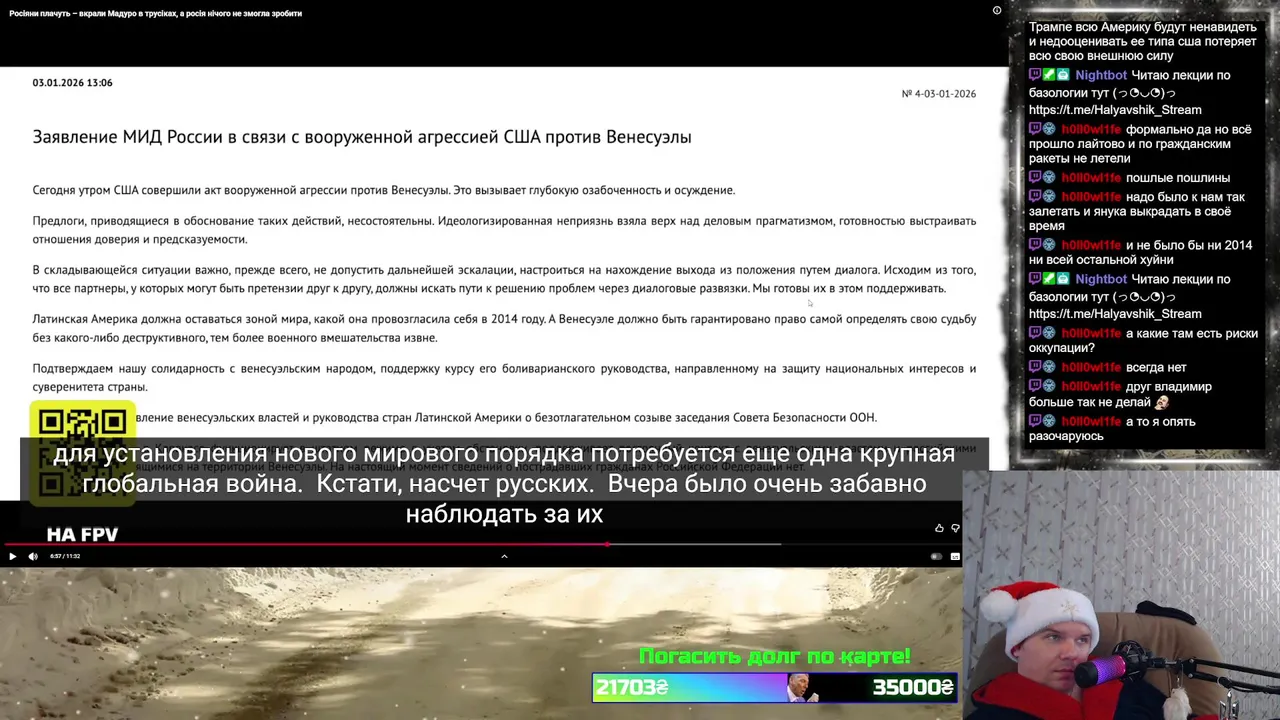Expand the upward chevron in the player bar
Image resolution: width=1280 pixels, height=720 pixels.
[504, 556]
